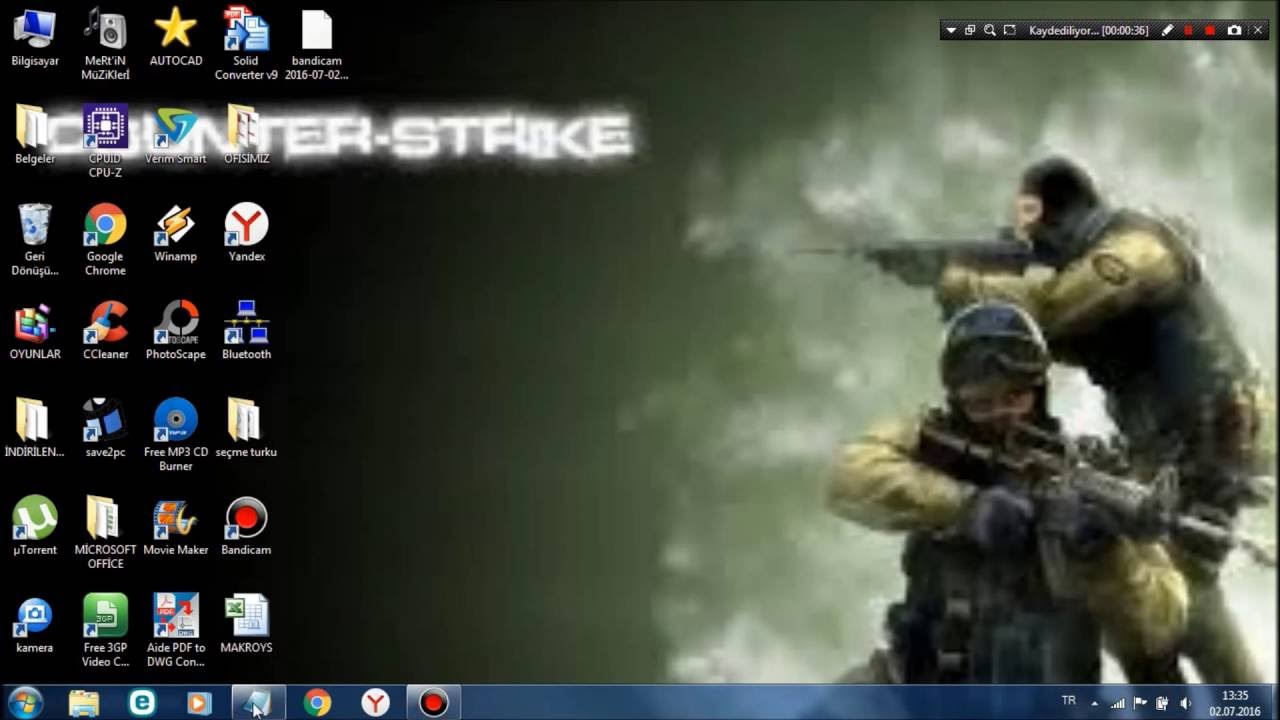Screen dimensions: 1280x720
Task: Open Action Center flag icon
Action: click(x=1140, y=703)
